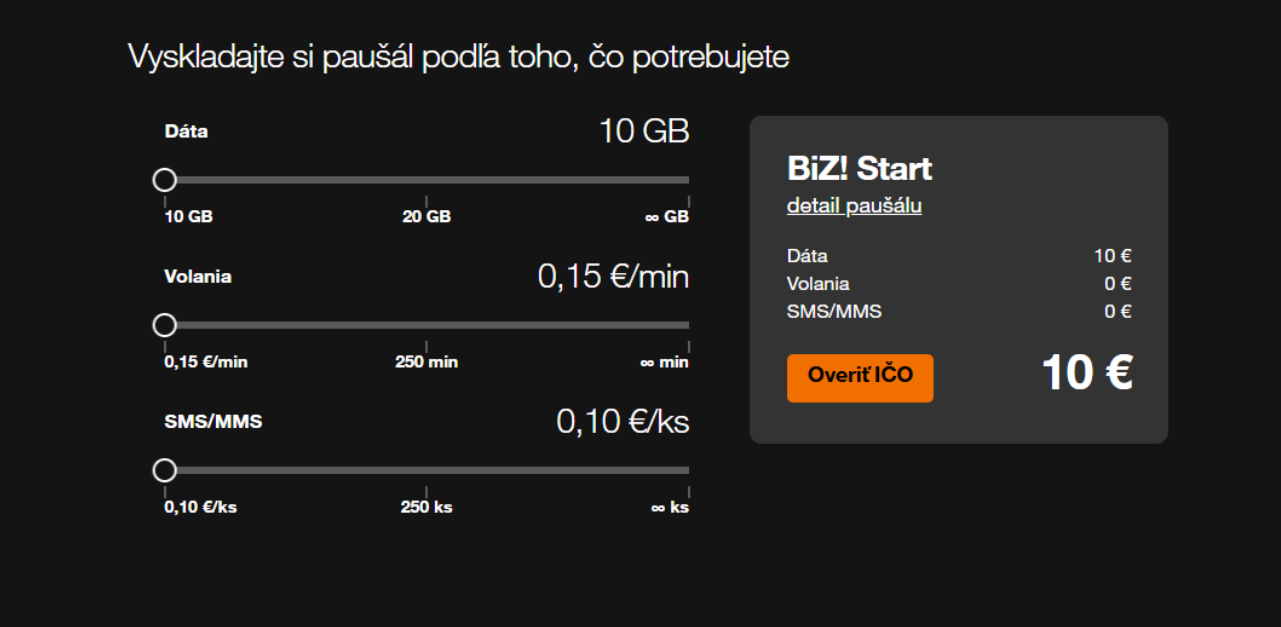Click the Volania slider handle
The image size is (1281, 627).
(165, 325)
